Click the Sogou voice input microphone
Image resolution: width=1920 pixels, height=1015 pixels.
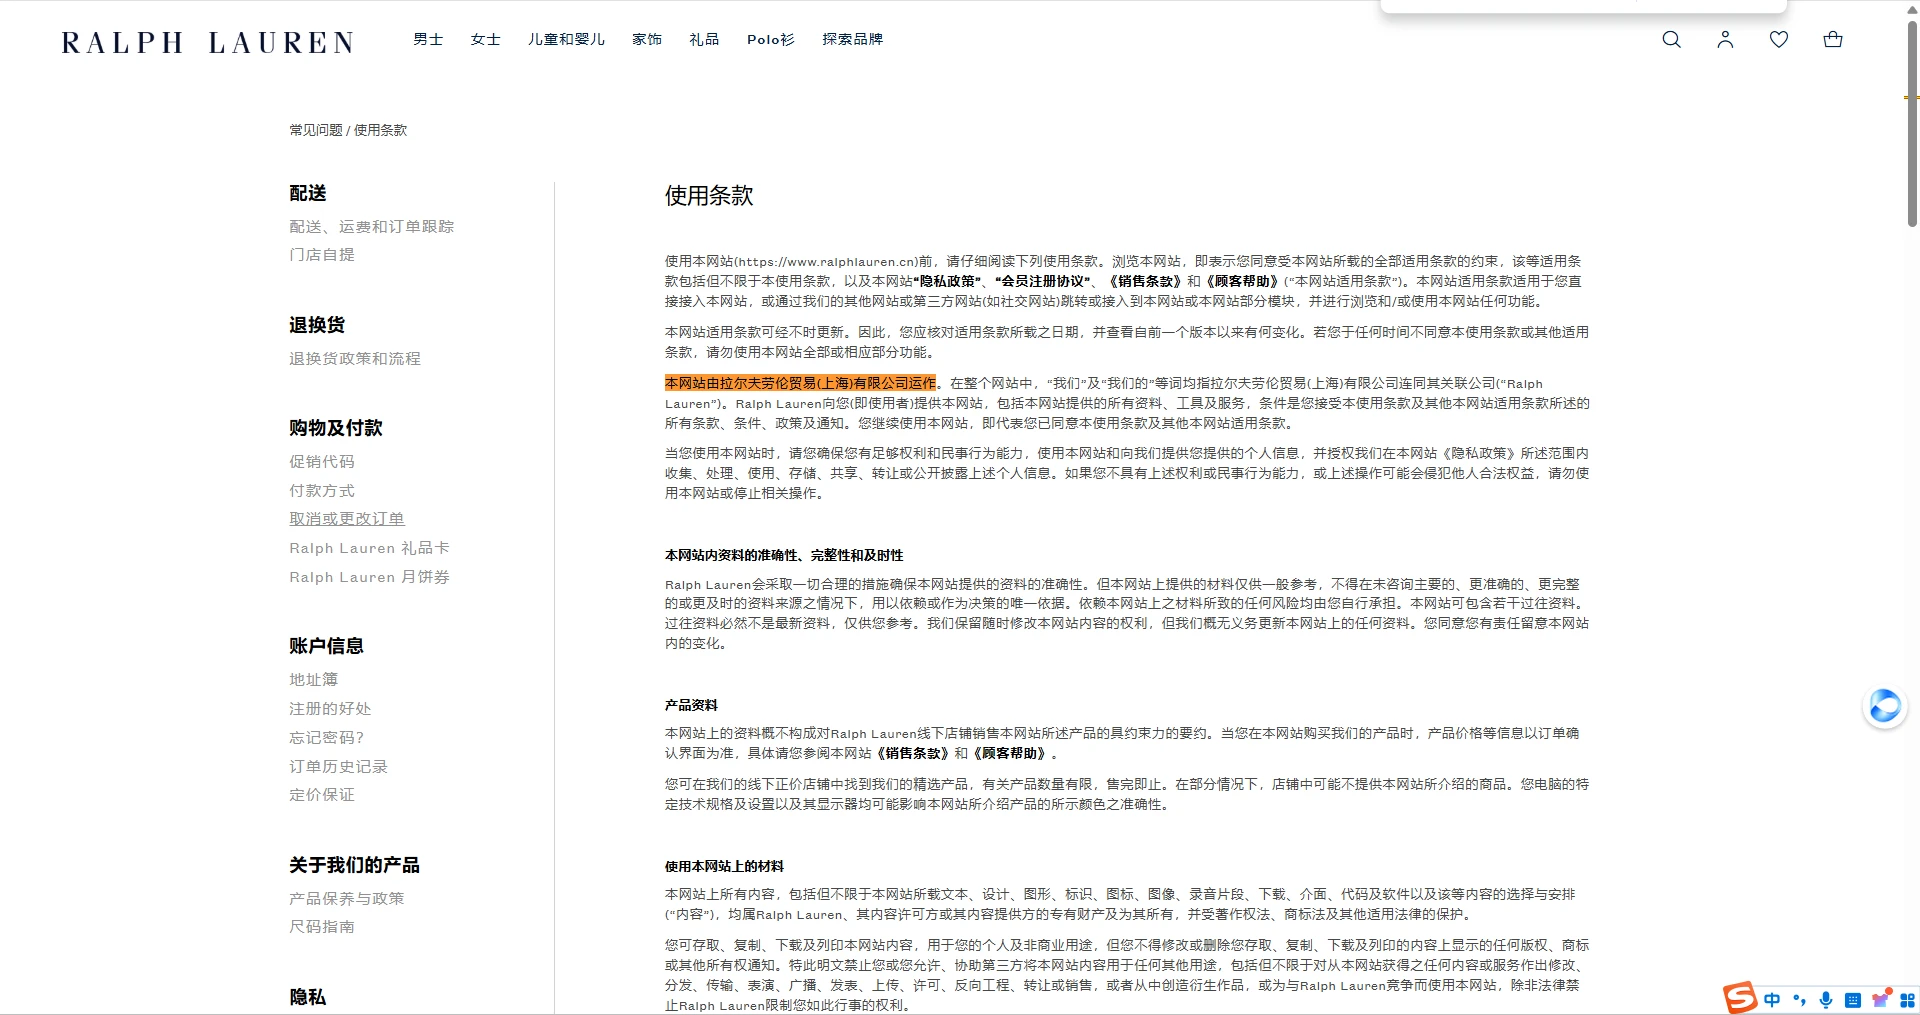click(x=1826, y=1000)
